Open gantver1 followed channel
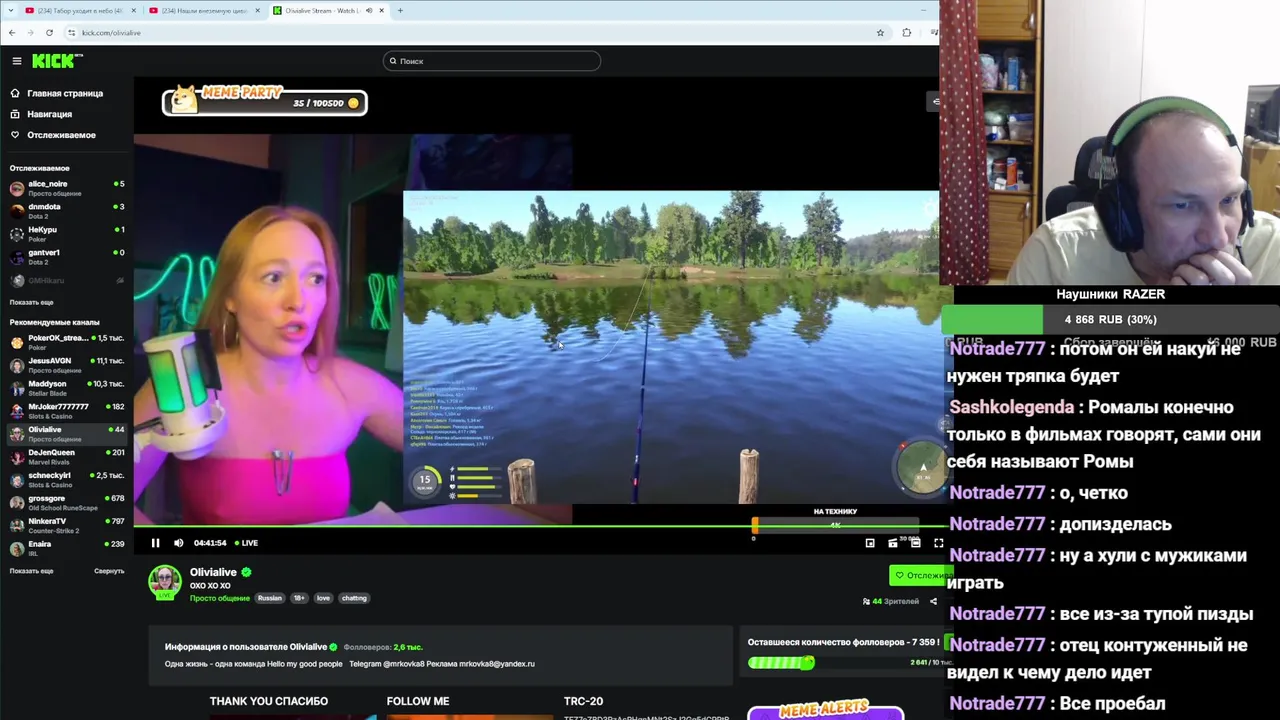The height and width of the screenshot is (720, 1280). tap(66, 257)
